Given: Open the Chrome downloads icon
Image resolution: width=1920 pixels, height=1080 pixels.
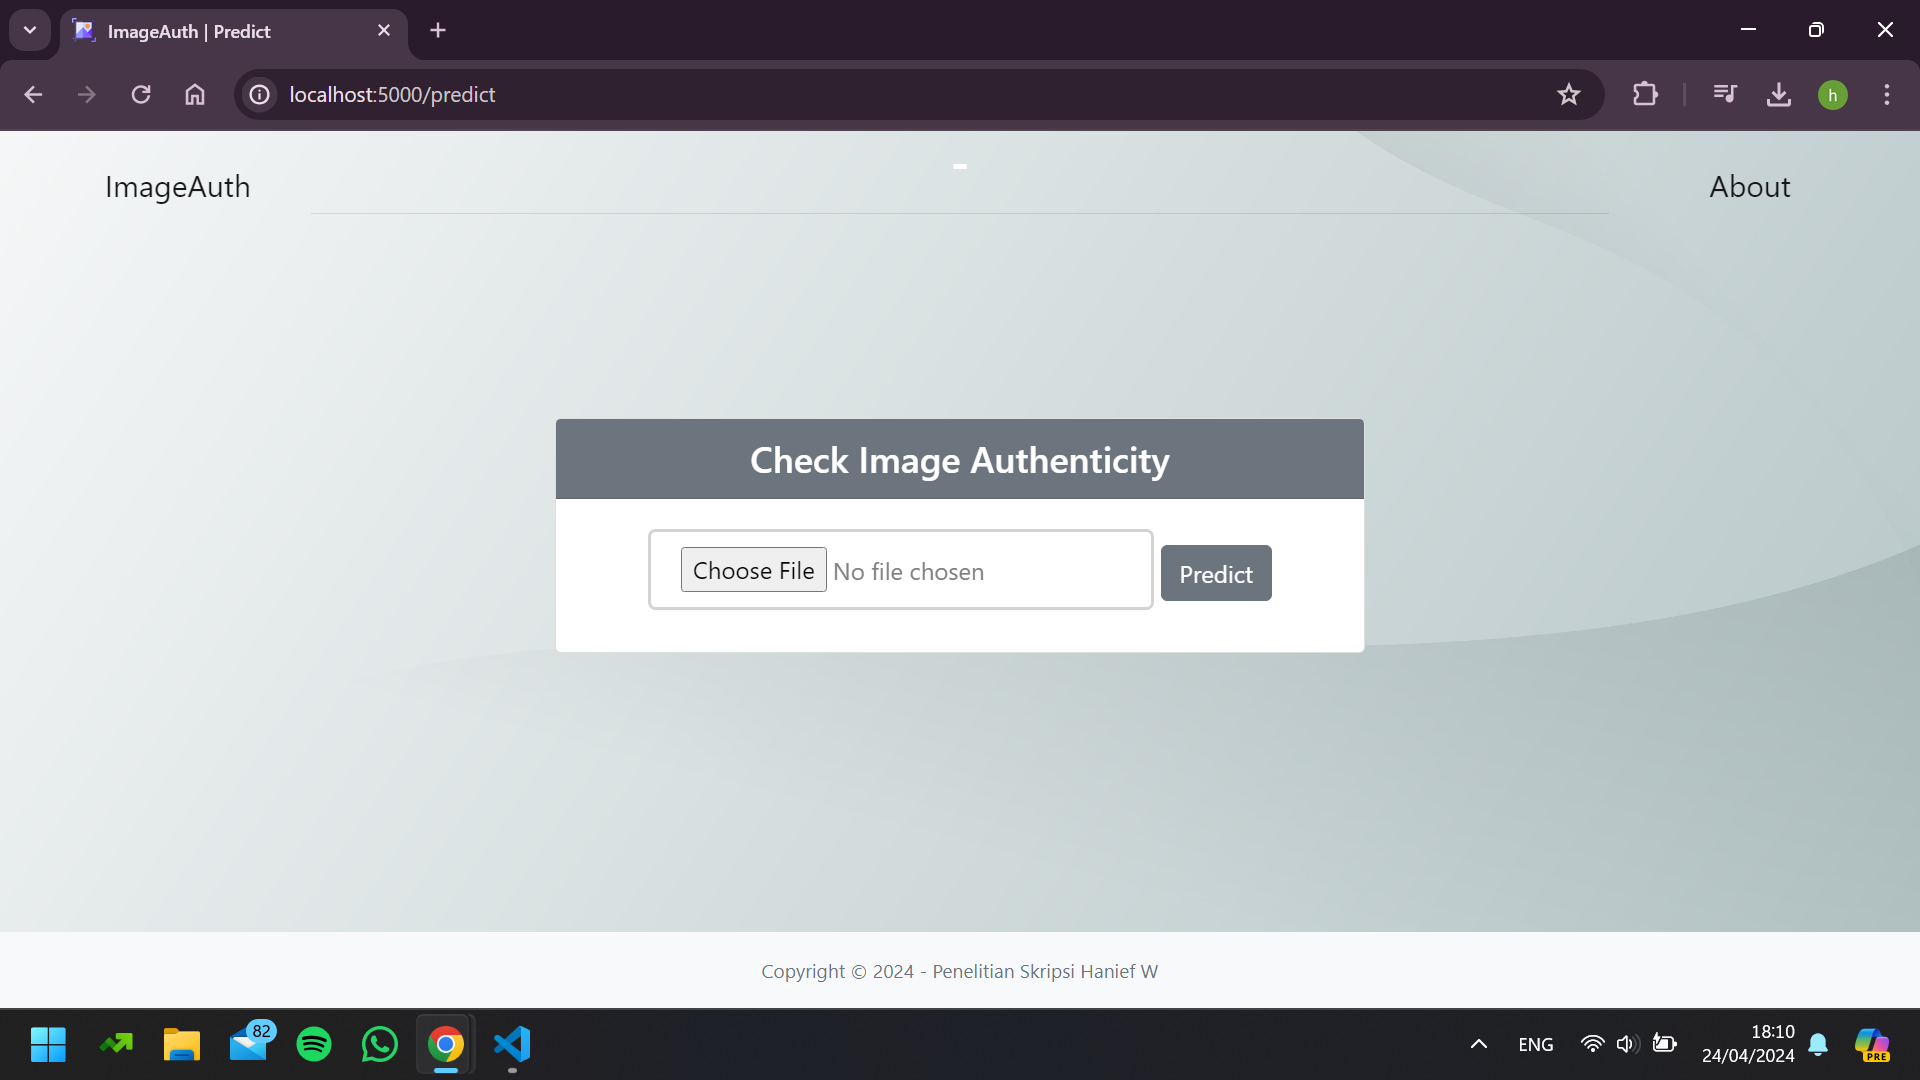Looking at the screenshot, I should pyautogui.click(x=1779, y=94).
